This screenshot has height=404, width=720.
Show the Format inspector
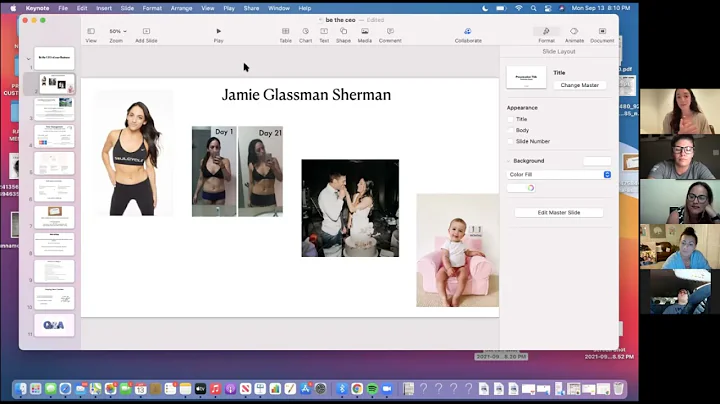[x=546, y=31]
